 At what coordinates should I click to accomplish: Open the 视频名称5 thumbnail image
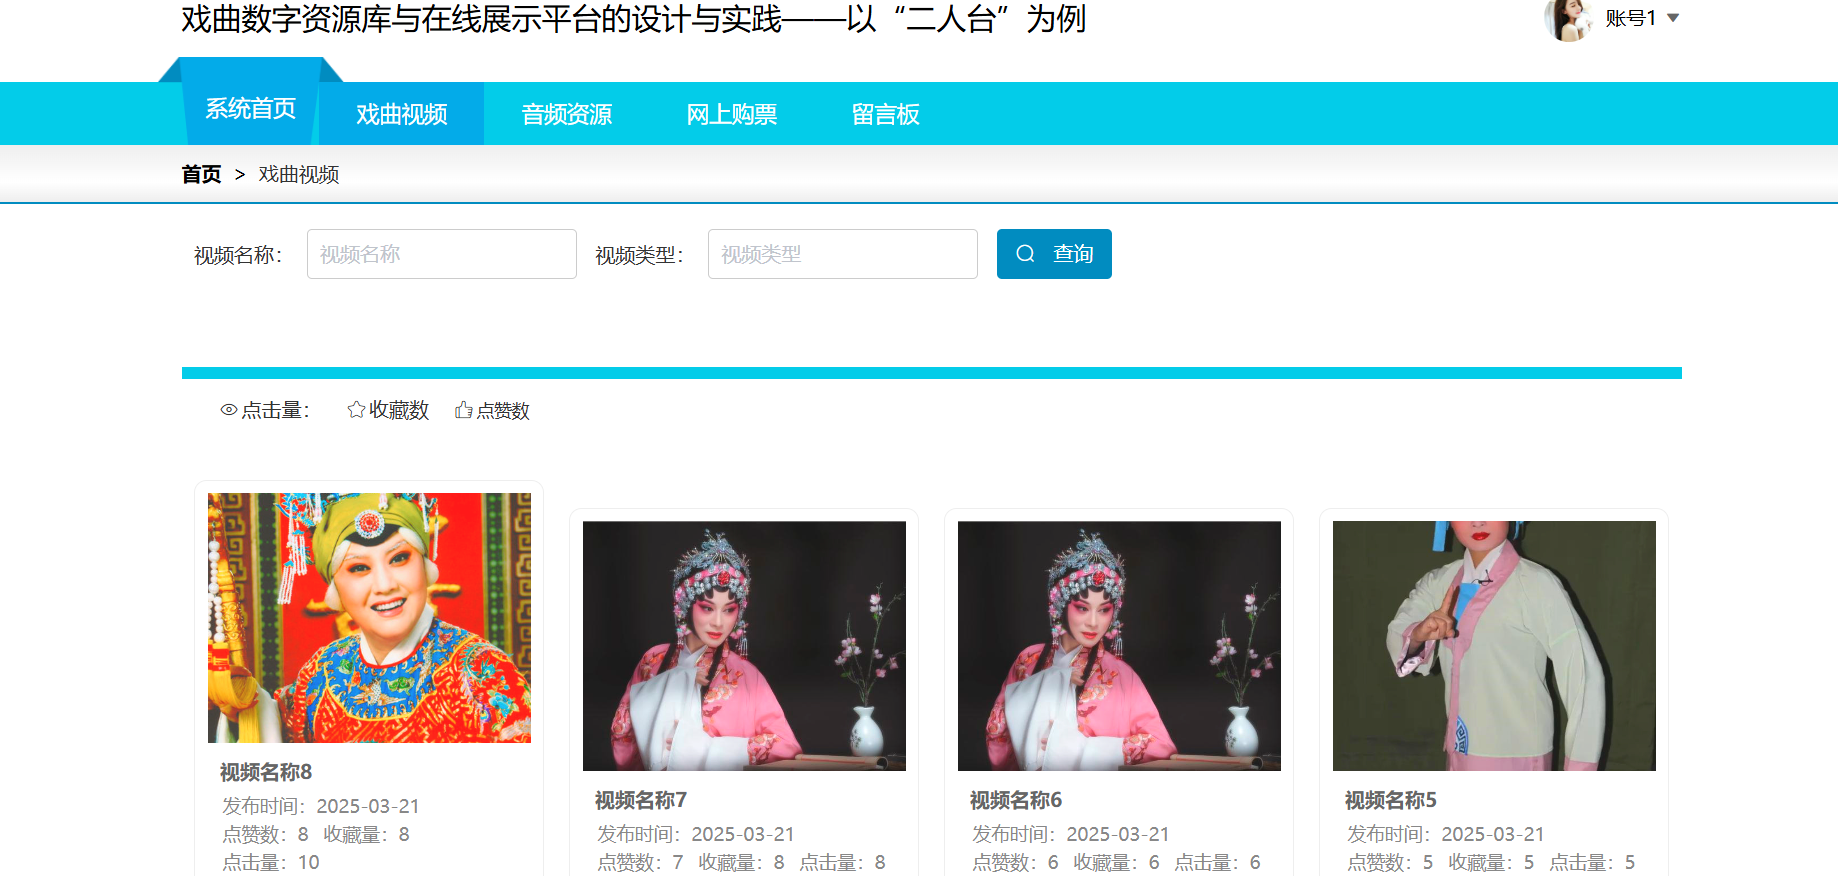[1494, 646]
